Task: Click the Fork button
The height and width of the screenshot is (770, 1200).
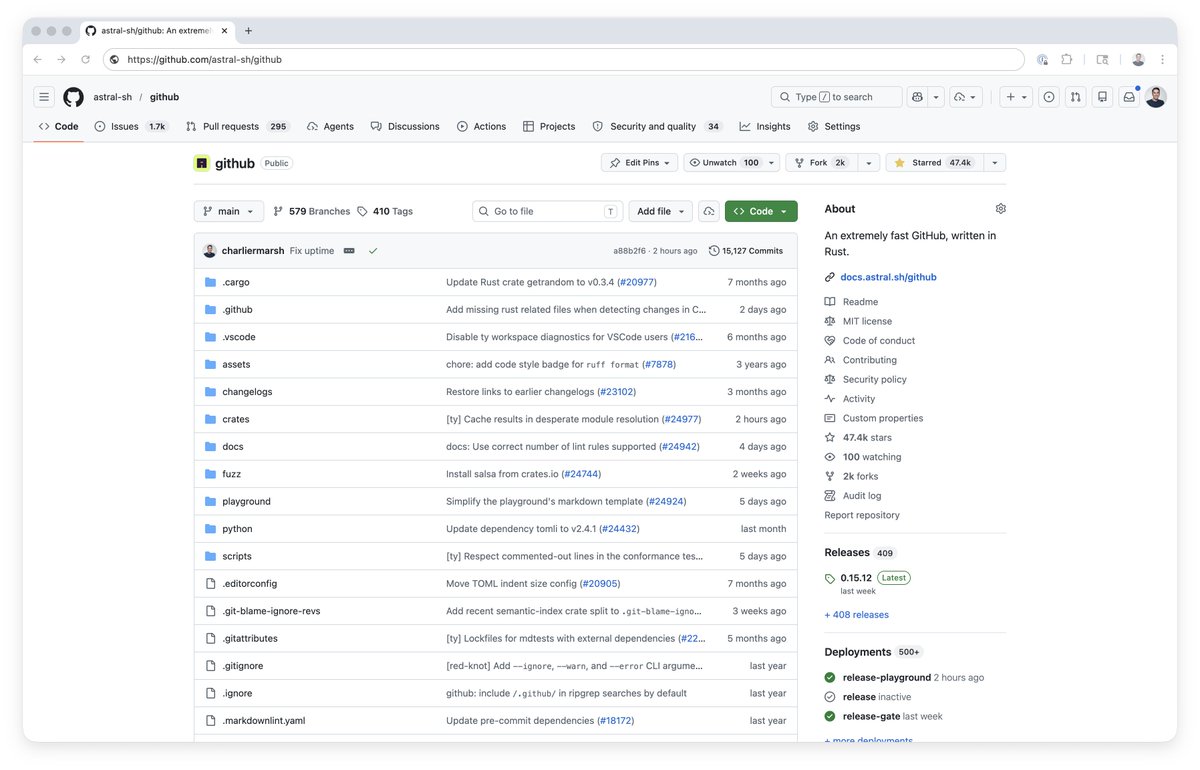Action: coord(822,163)
